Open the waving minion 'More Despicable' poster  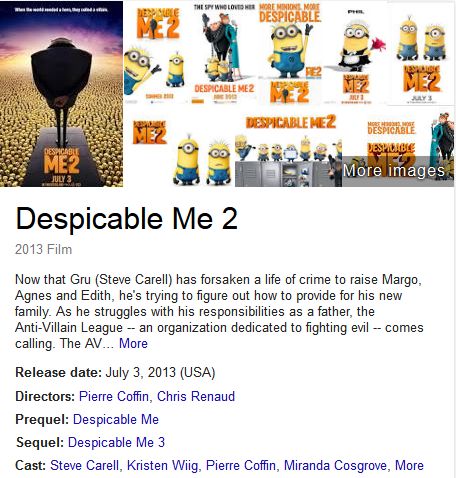pyautogui.click(x=290, y=53)
